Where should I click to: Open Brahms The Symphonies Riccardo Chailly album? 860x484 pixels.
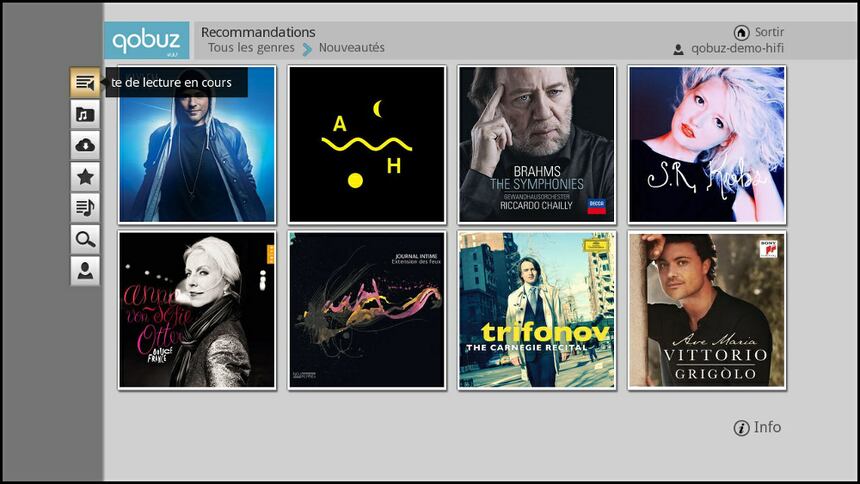[x=537, y=144]
